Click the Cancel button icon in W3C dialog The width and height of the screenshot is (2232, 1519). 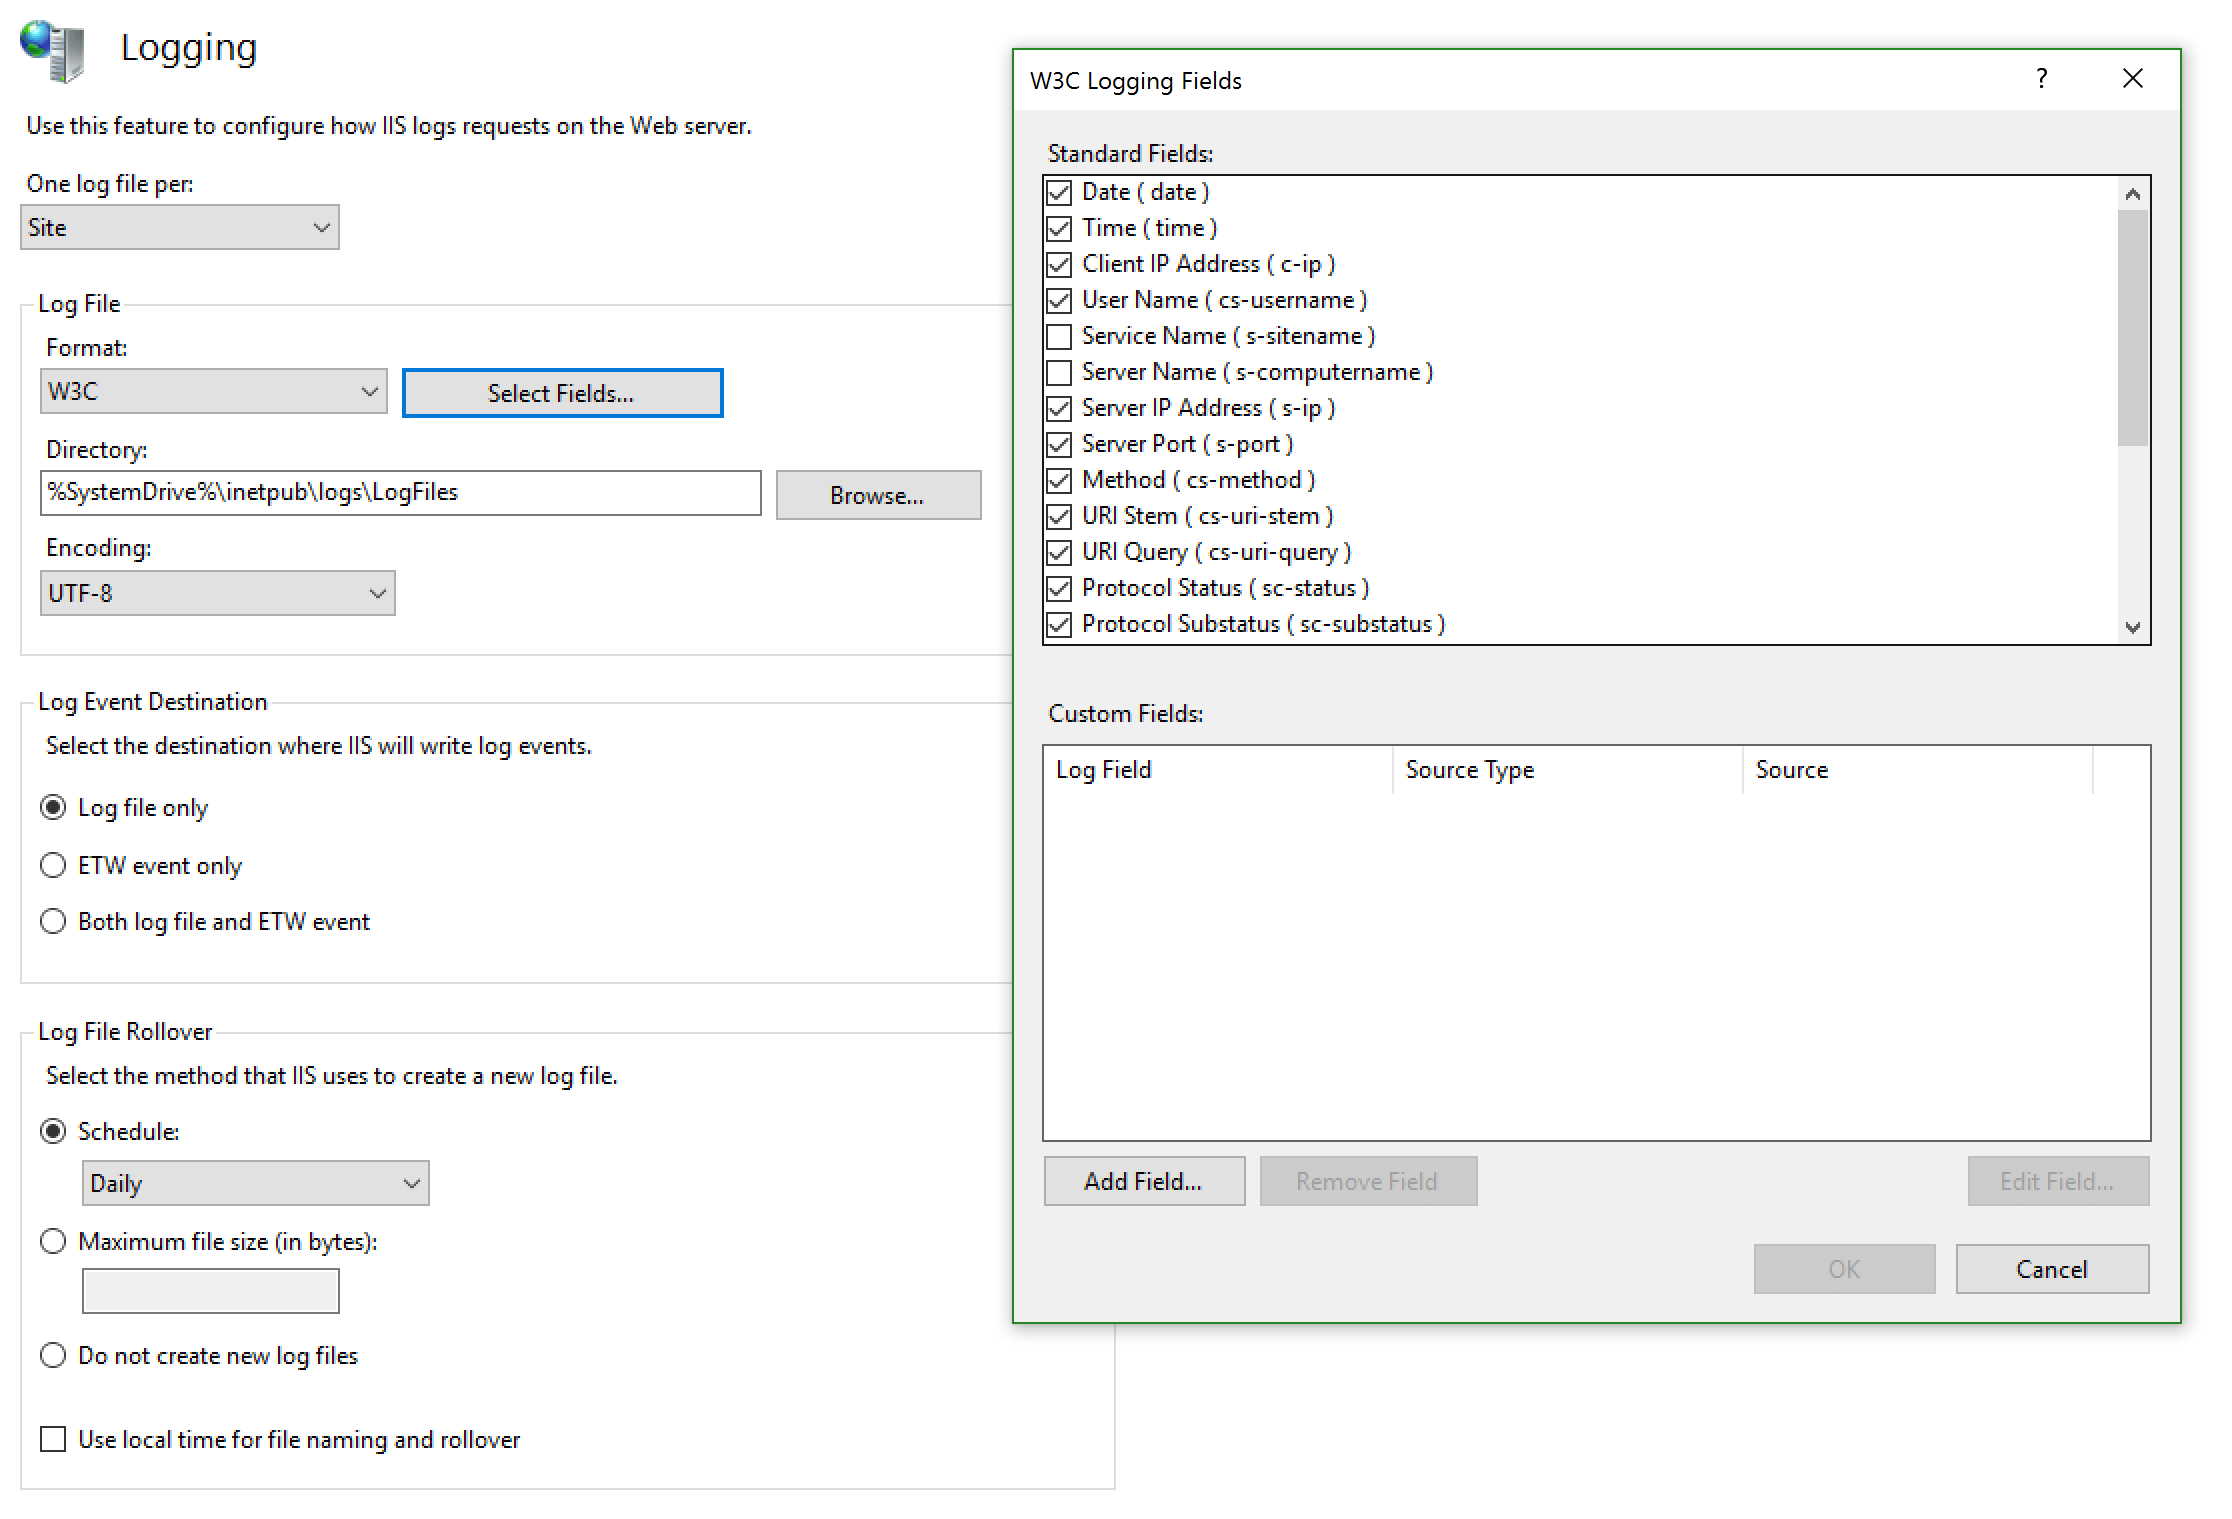point(2049,1268)
